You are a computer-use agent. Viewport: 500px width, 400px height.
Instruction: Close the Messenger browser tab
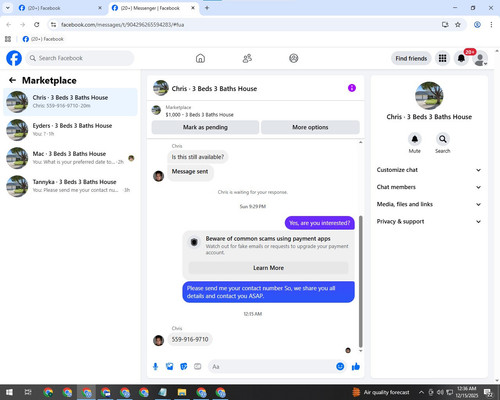pyautogui.click(x=193, y=8)
